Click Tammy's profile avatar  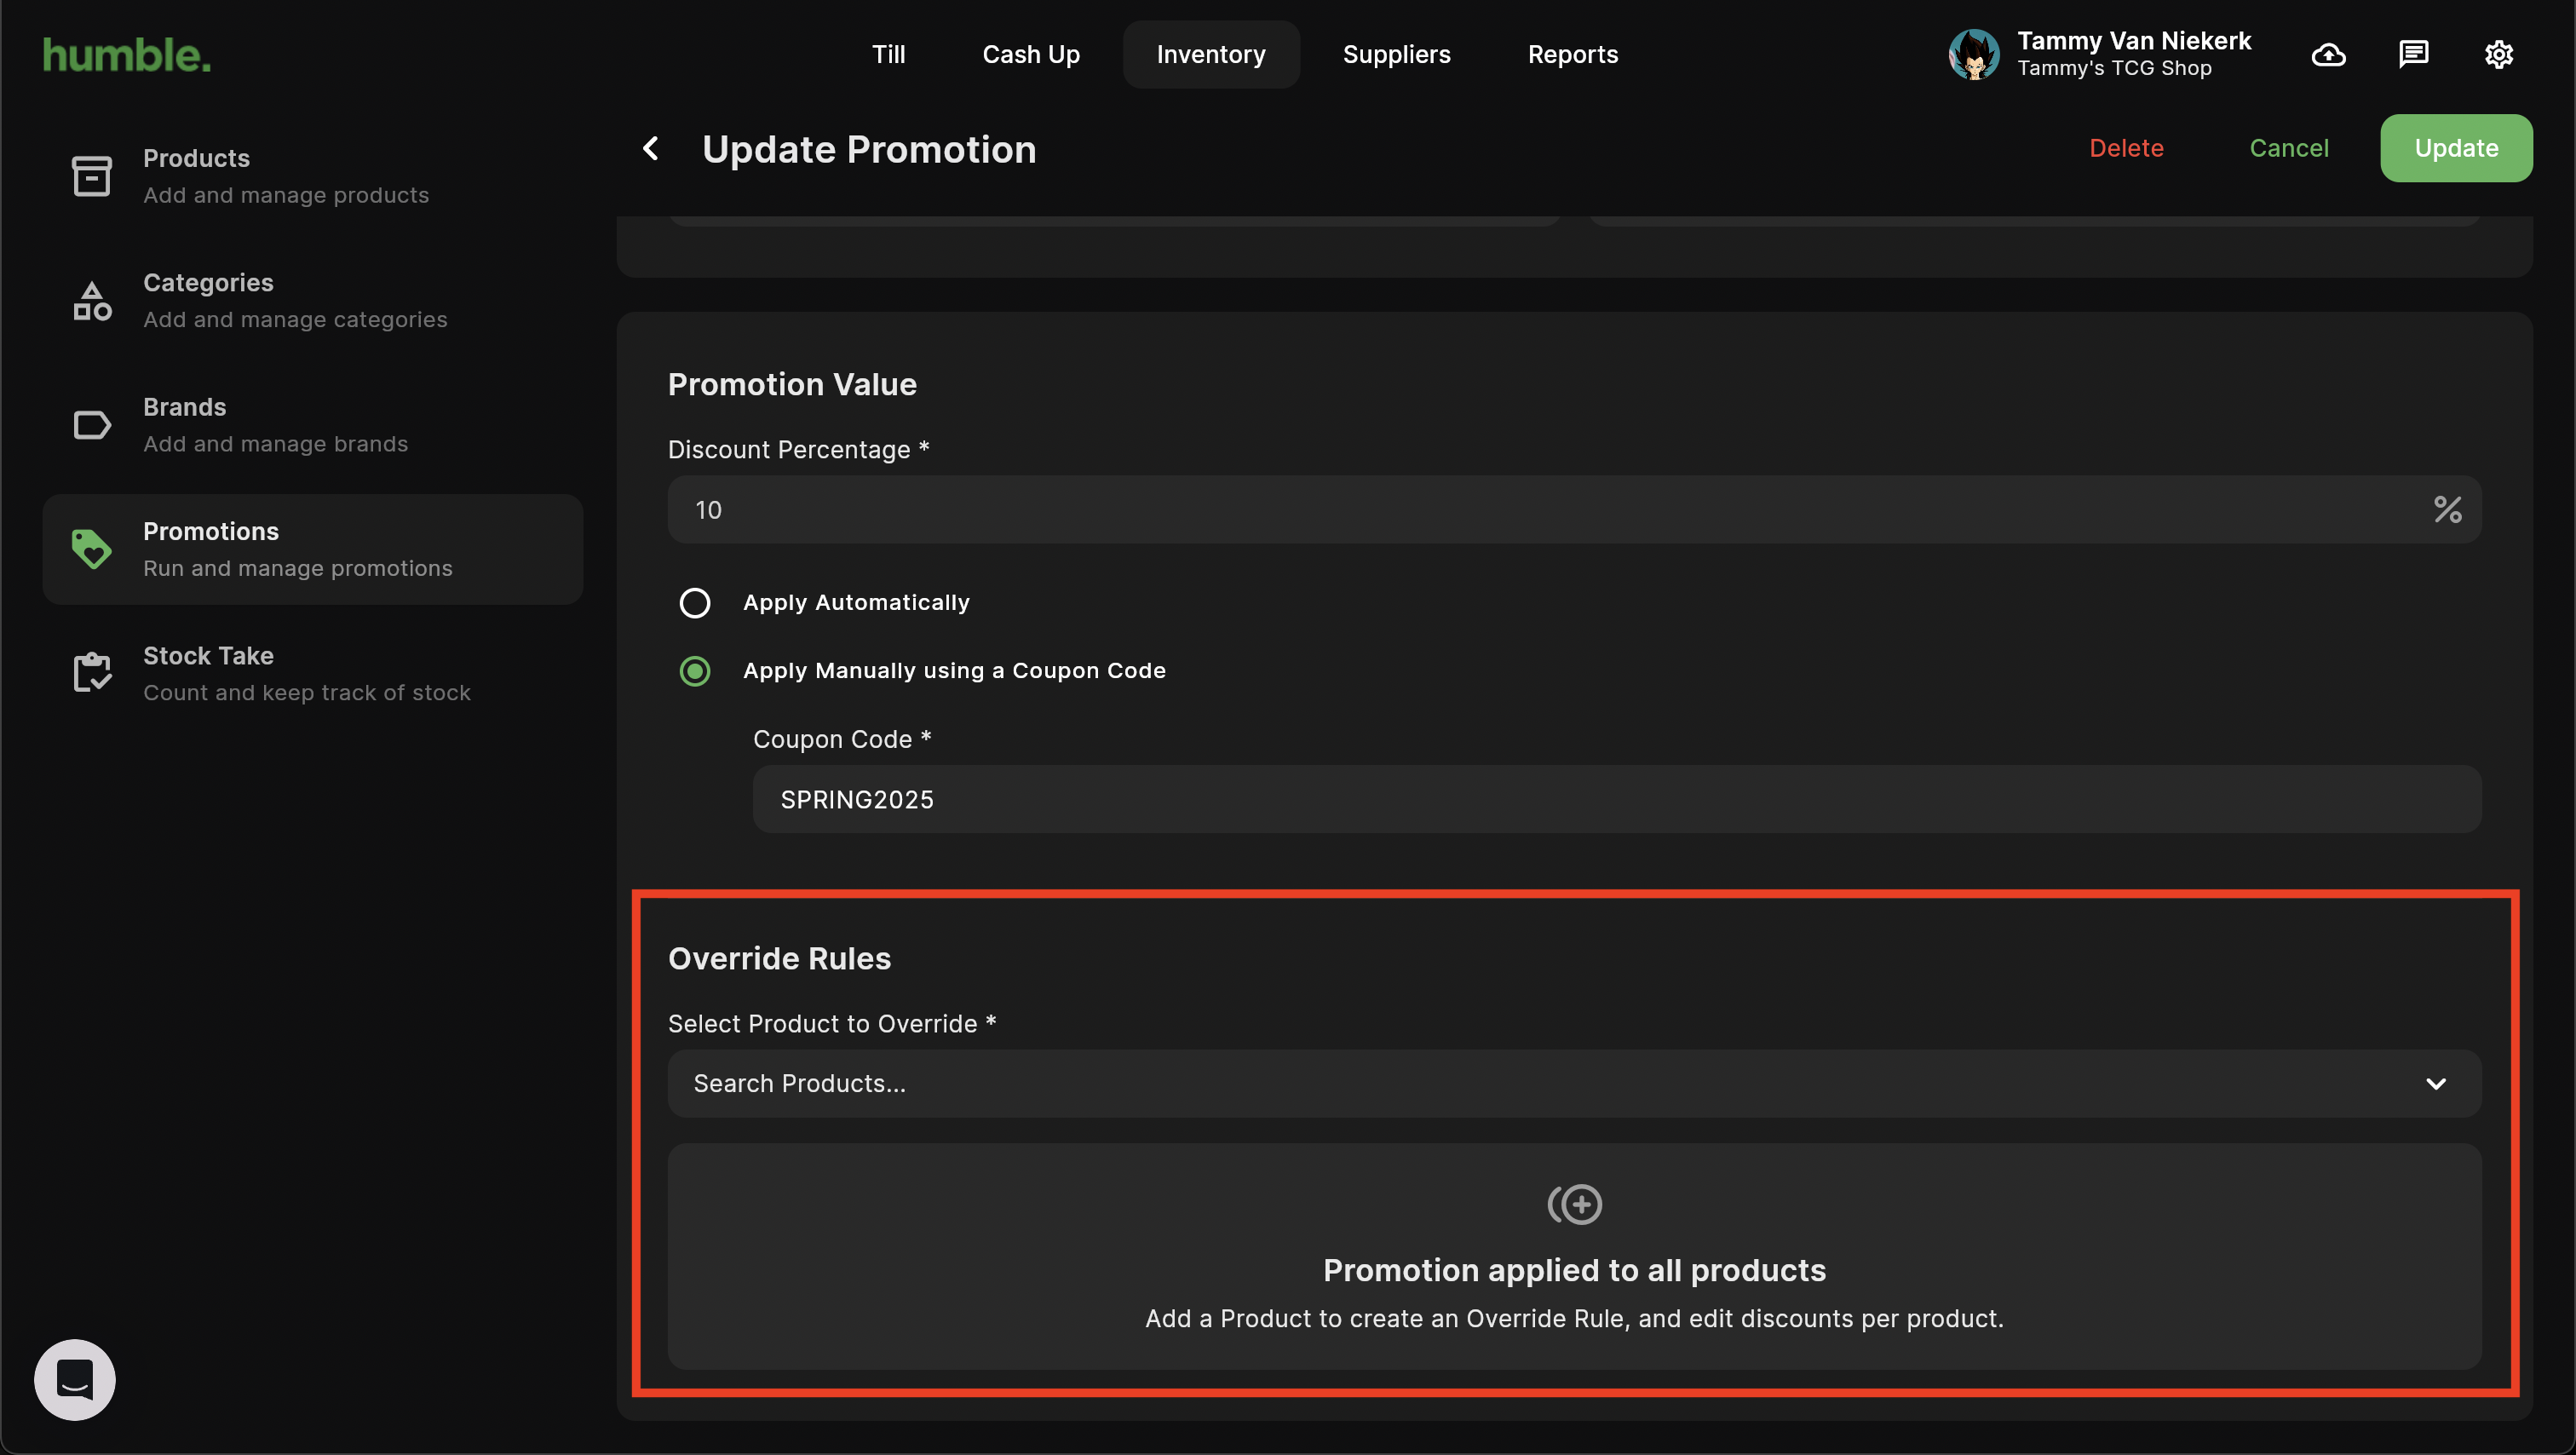click(1974, 54)
